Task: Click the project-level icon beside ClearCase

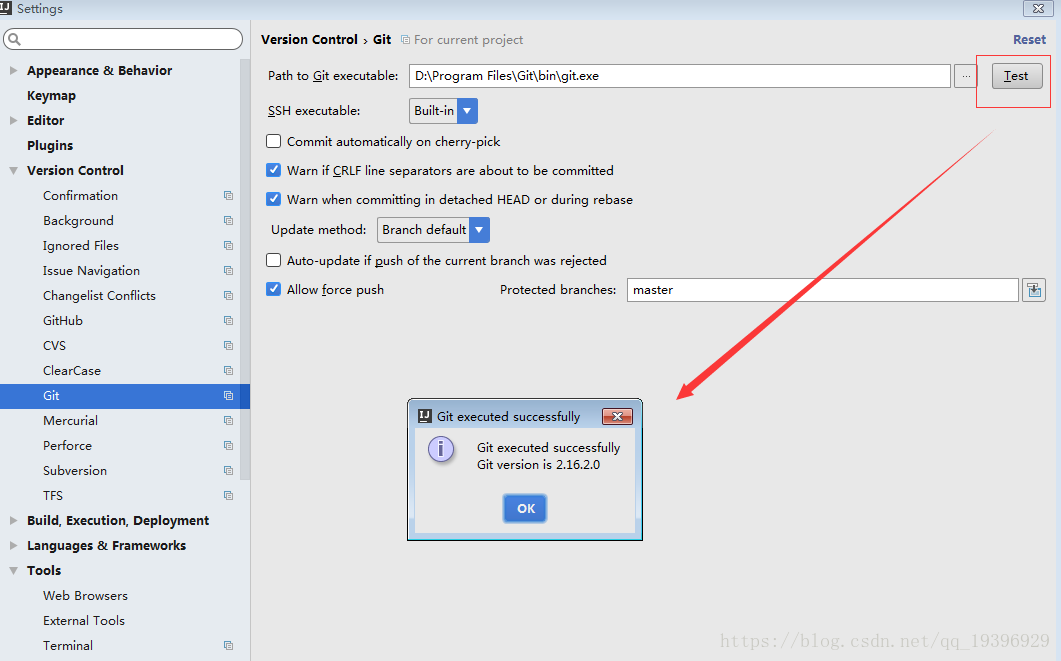Action: [228, 371]
